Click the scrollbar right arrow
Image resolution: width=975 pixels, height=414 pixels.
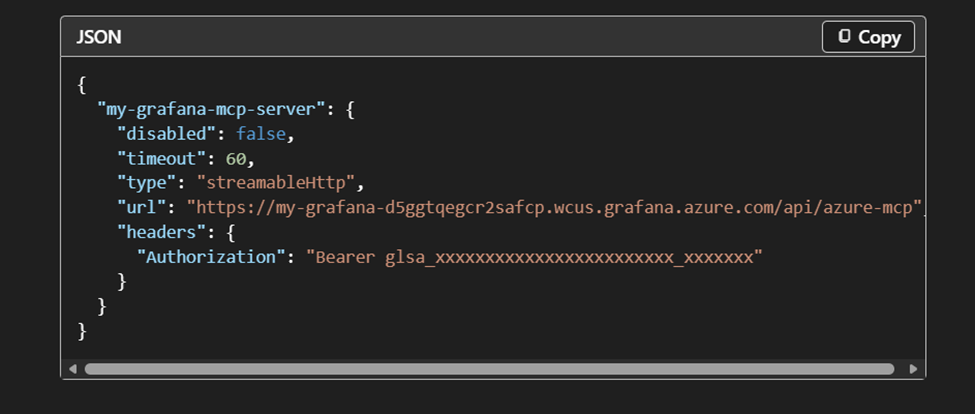tap(913, 369)
